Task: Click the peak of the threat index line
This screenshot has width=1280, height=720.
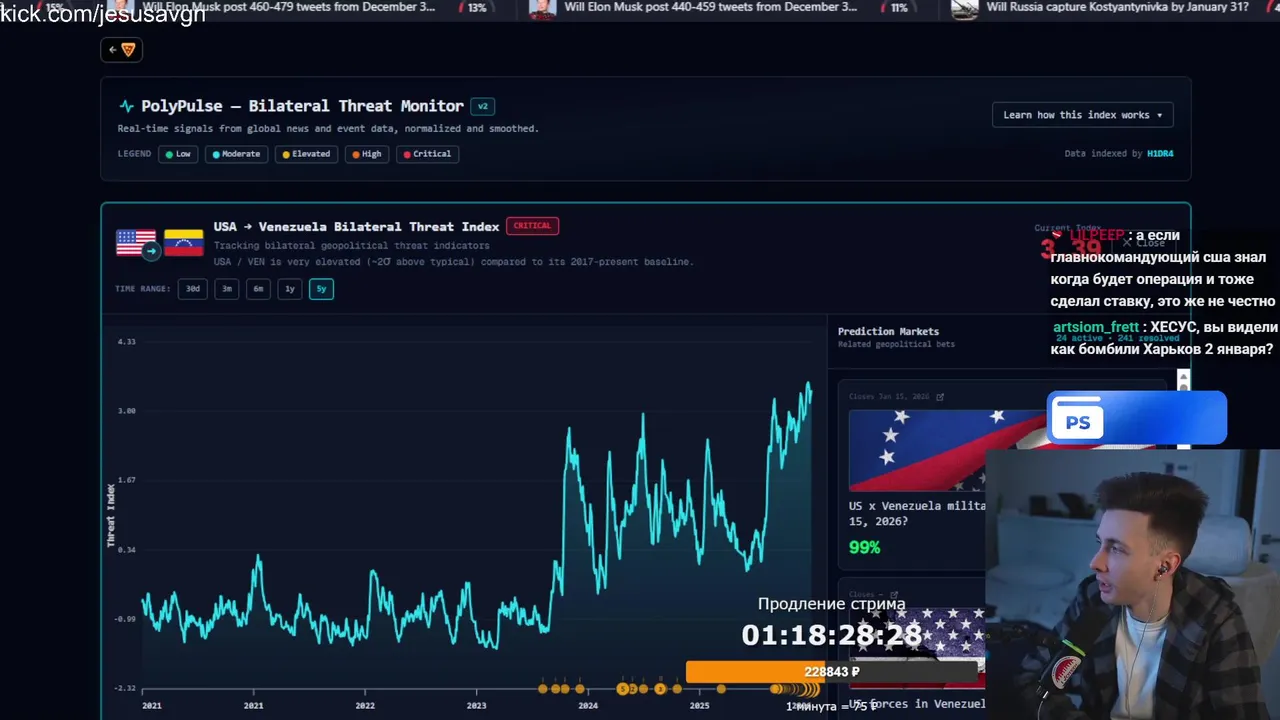Action: [809, 383]
